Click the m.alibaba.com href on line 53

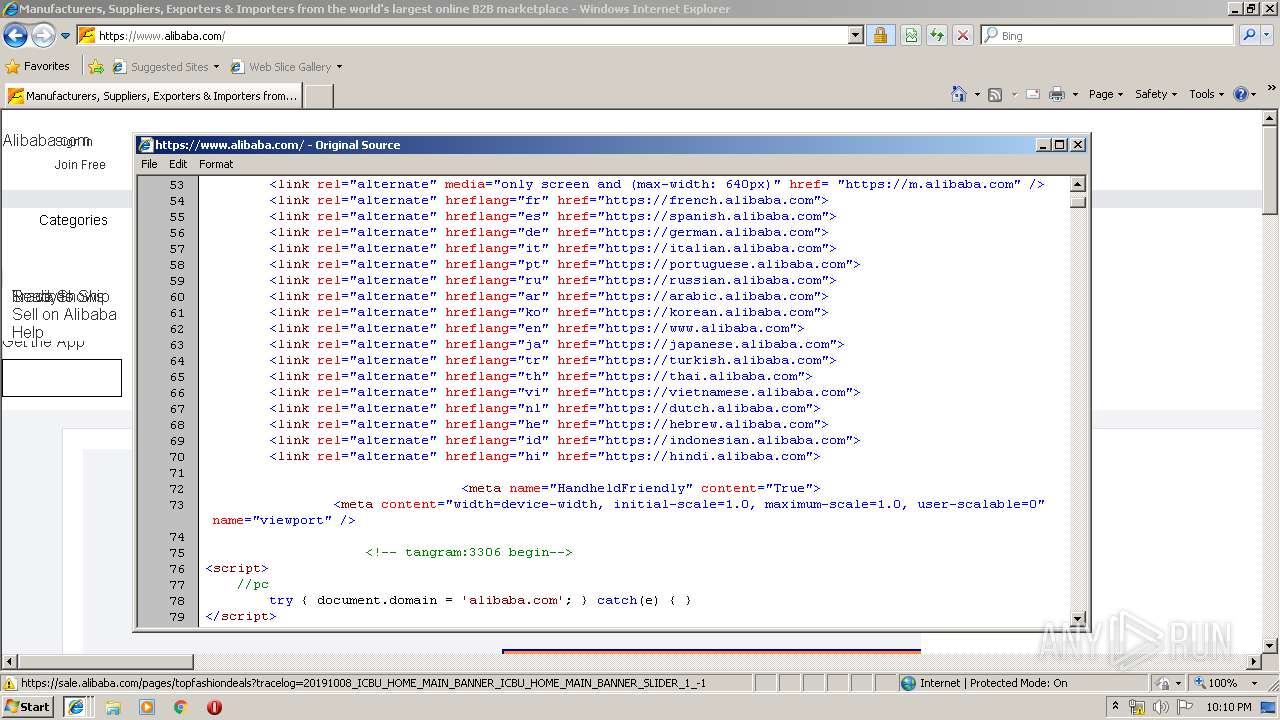coord(929,184)
